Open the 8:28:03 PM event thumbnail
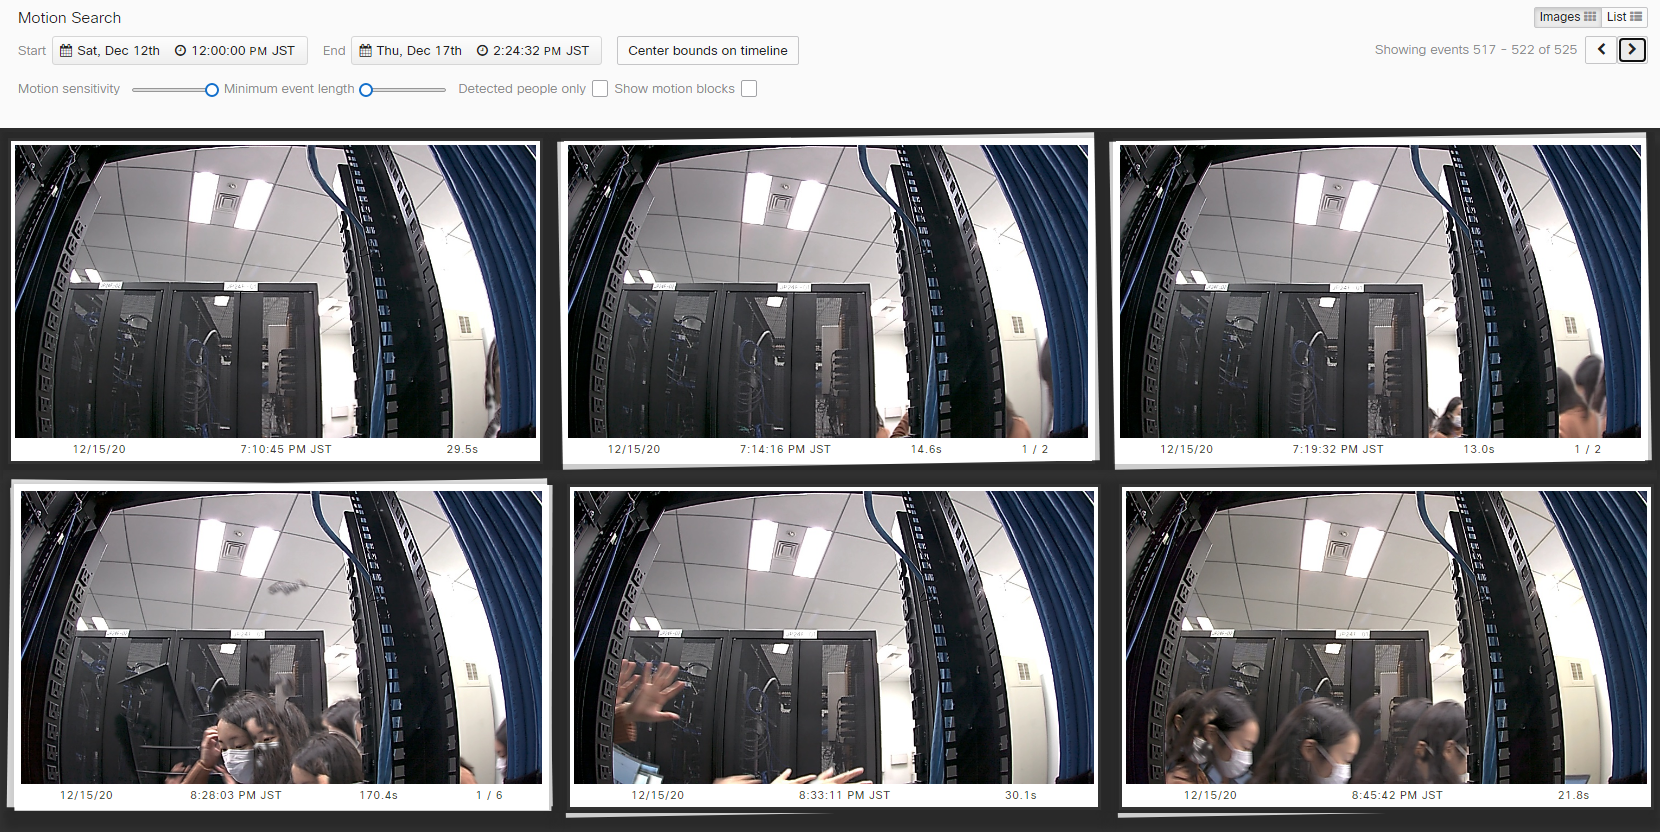The width and height of the screenshot is (1660, 832). click(x=281, y=637)
